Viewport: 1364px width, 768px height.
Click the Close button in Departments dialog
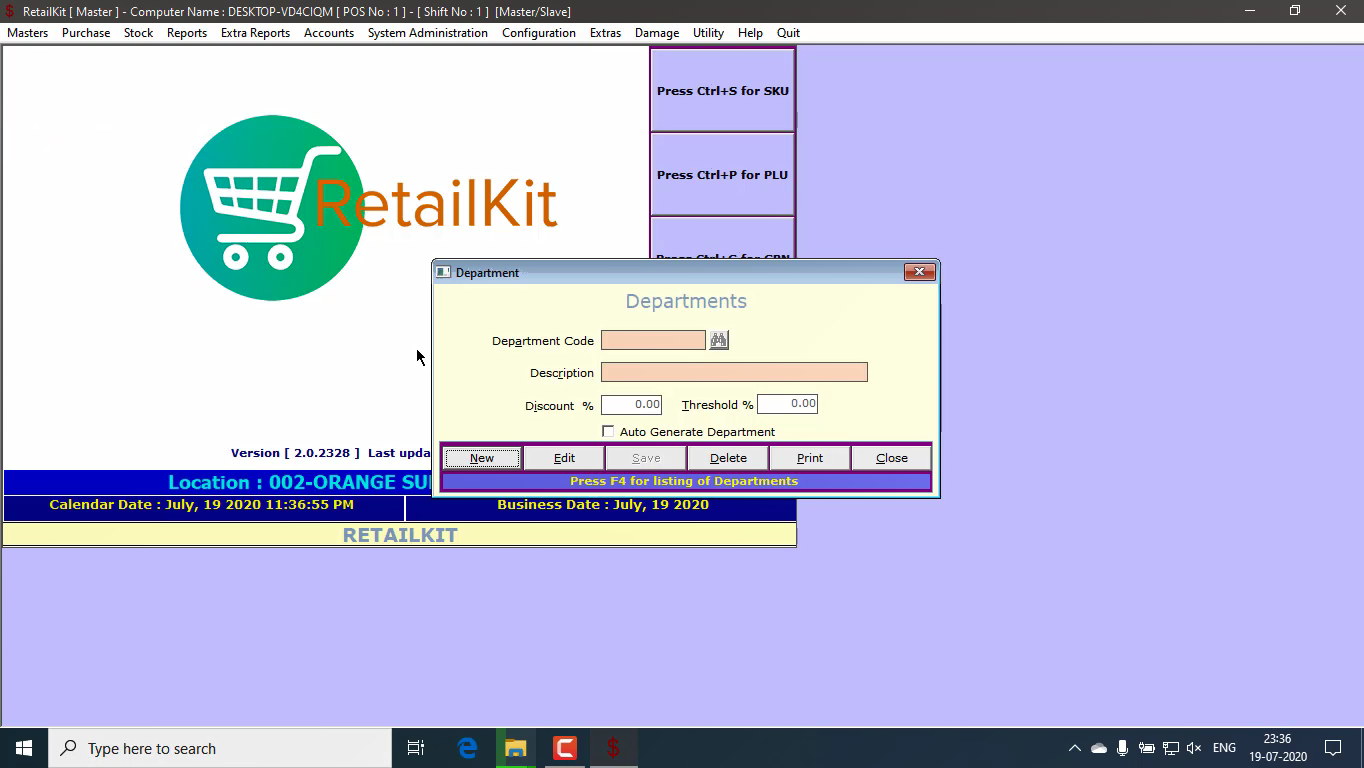(x=892, y=458)
